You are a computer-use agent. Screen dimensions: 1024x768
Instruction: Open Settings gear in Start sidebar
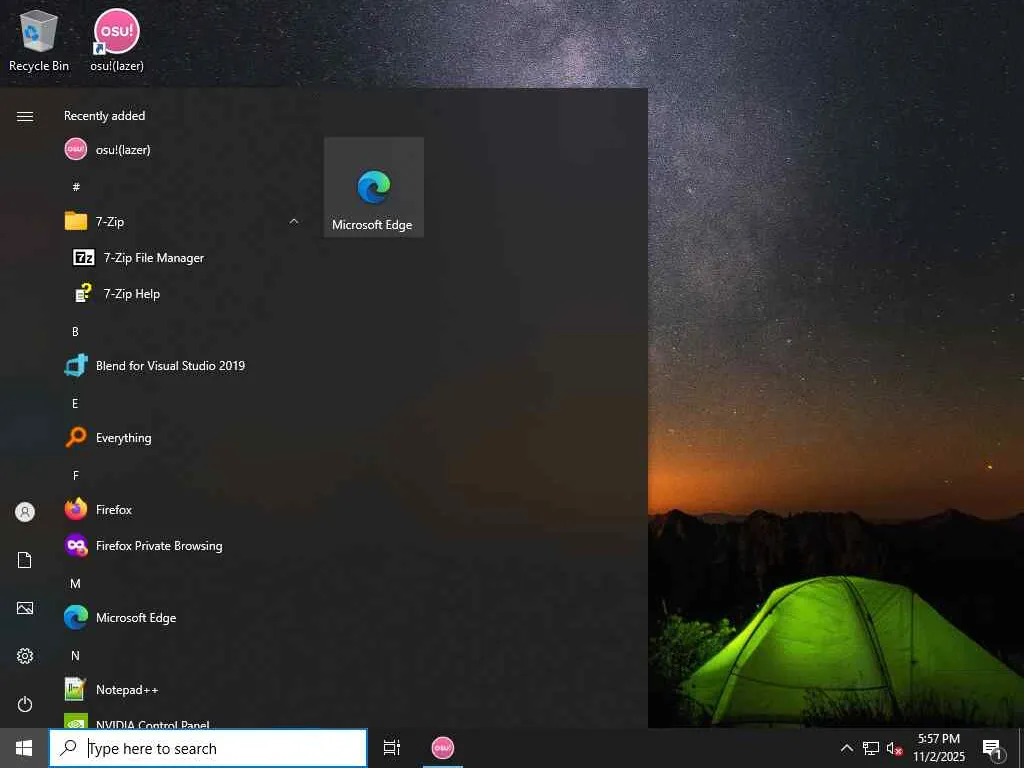(25, 656)
